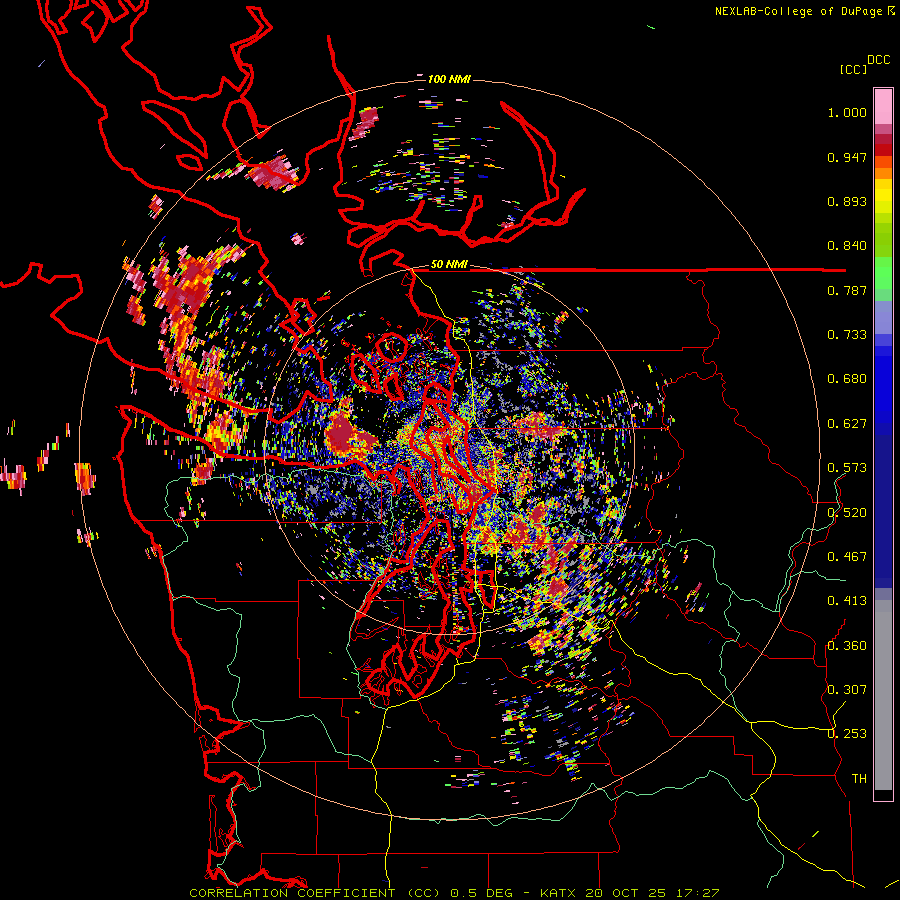900x900 pixels.
Task: Click the CORRELATION COEFFICIENT (CC) caption text
Action: click(x=315, y=893)
